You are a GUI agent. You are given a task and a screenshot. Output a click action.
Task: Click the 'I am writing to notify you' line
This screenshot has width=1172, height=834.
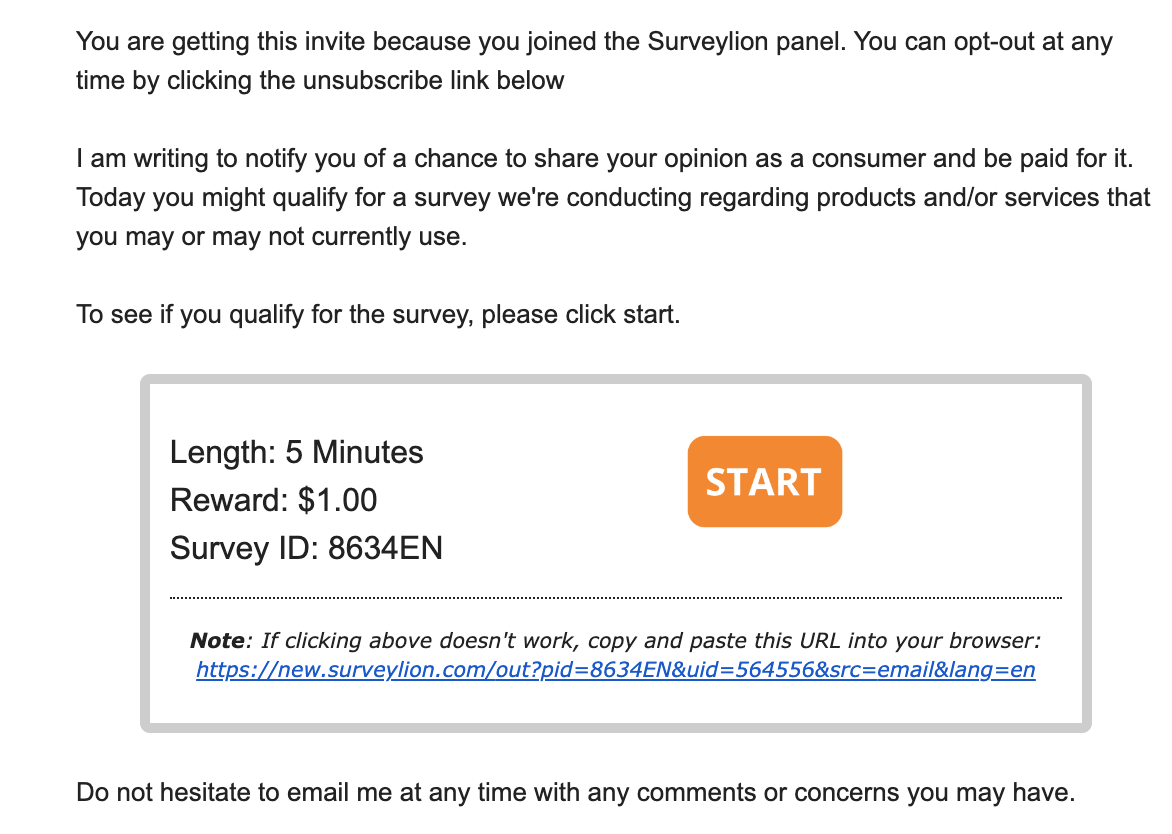pyautogui.click(x=605, y=158)
